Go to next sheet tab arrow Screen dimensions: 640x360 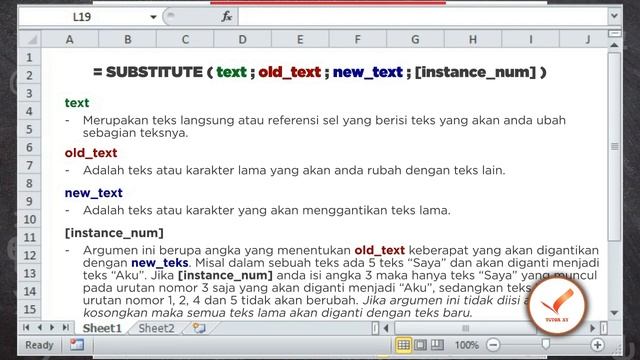tap(52, 327)
